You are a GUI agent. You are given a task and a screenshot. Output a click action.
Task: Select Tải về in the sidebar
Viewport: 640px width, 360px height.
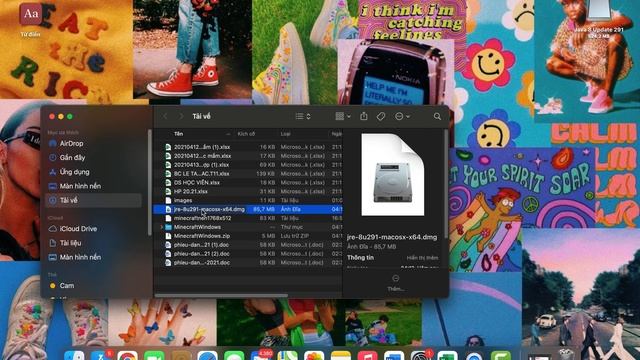coord(93,200)
